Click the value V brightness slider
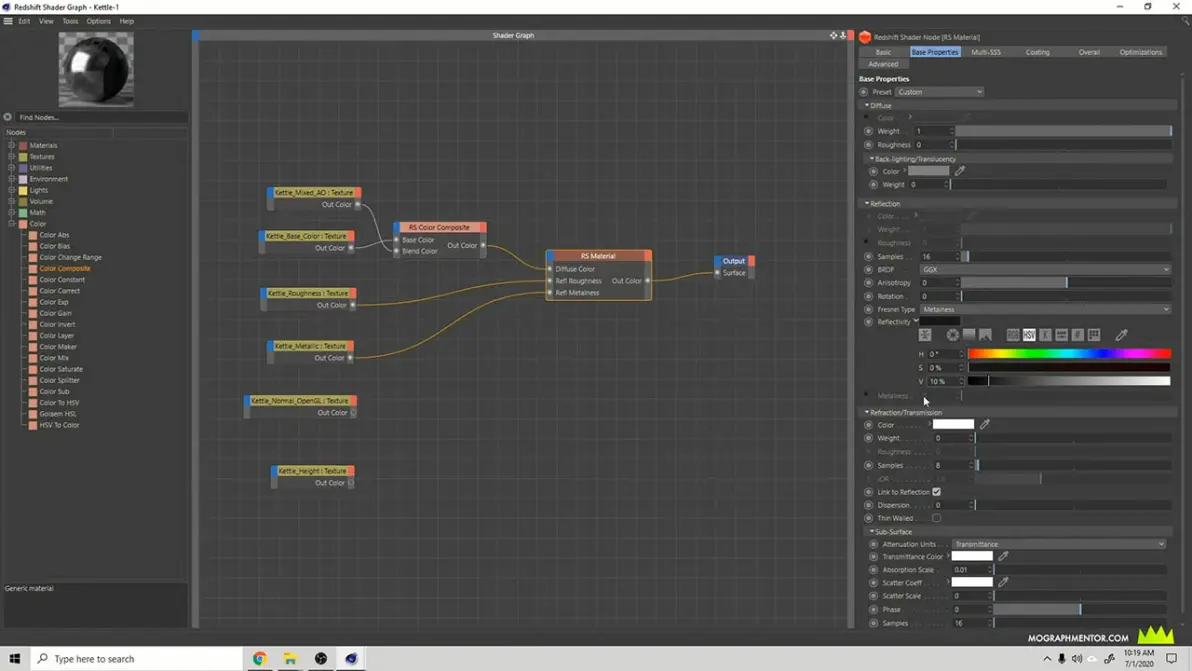 pos(1069,381)
